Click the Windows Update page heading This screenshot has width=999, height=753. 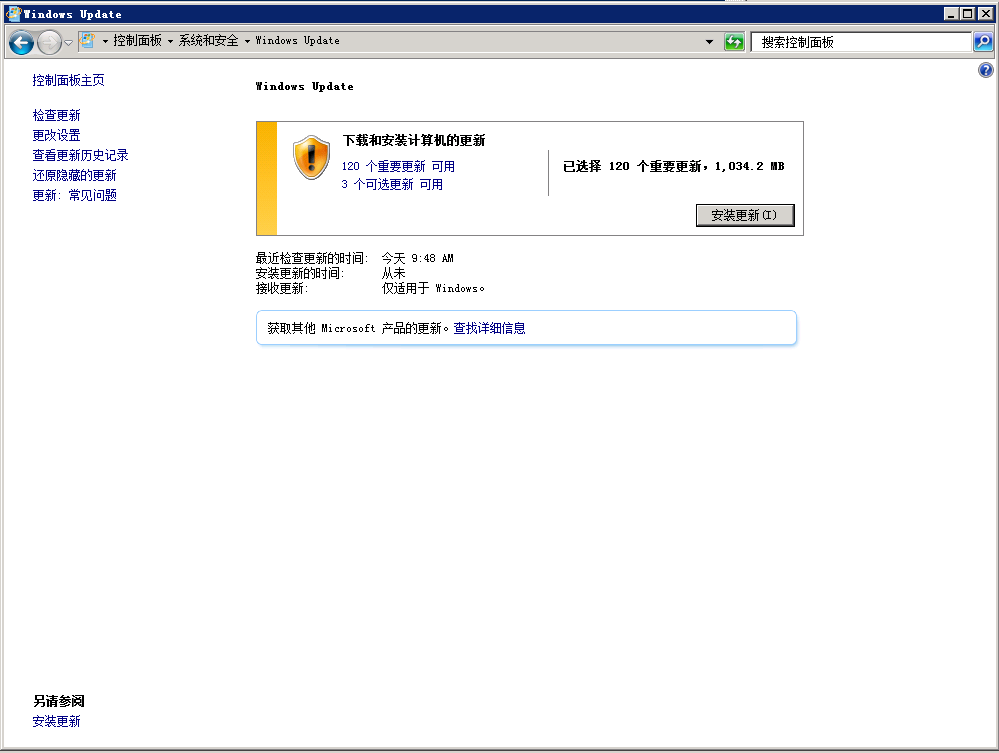click(x=304, y=86)
